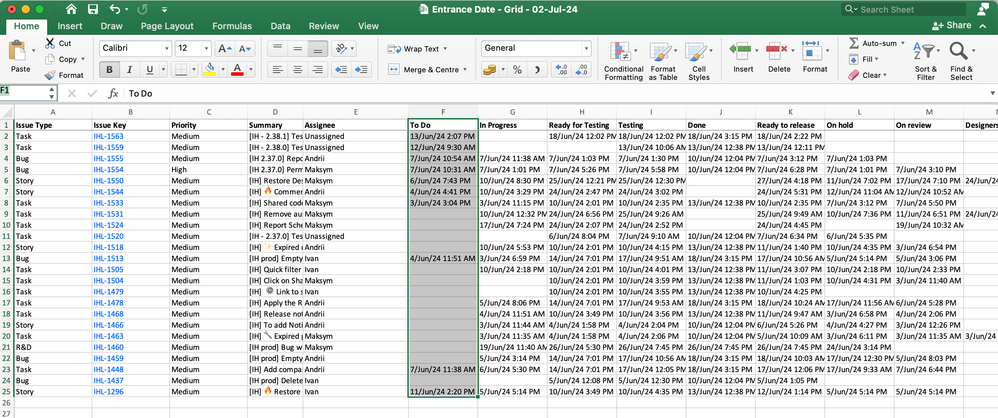Click the Share button

point(951,25)
